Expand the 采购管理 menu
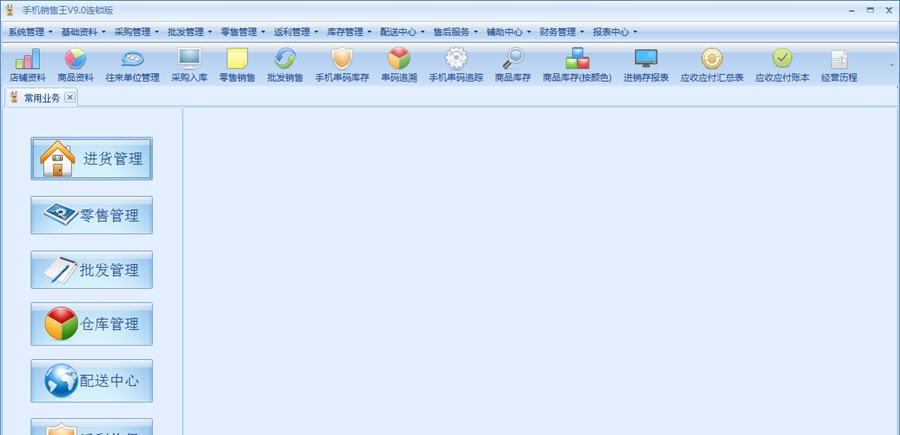The image size is (900, 435). [x=137, y=32]
